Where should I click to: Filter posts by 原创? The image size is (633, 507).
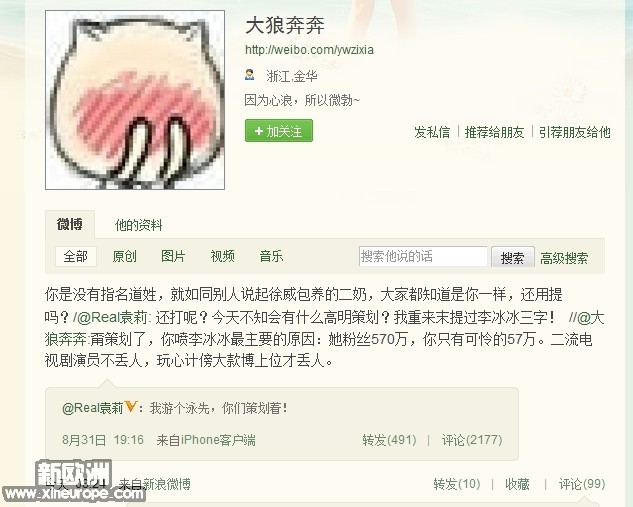pos(124,256)
